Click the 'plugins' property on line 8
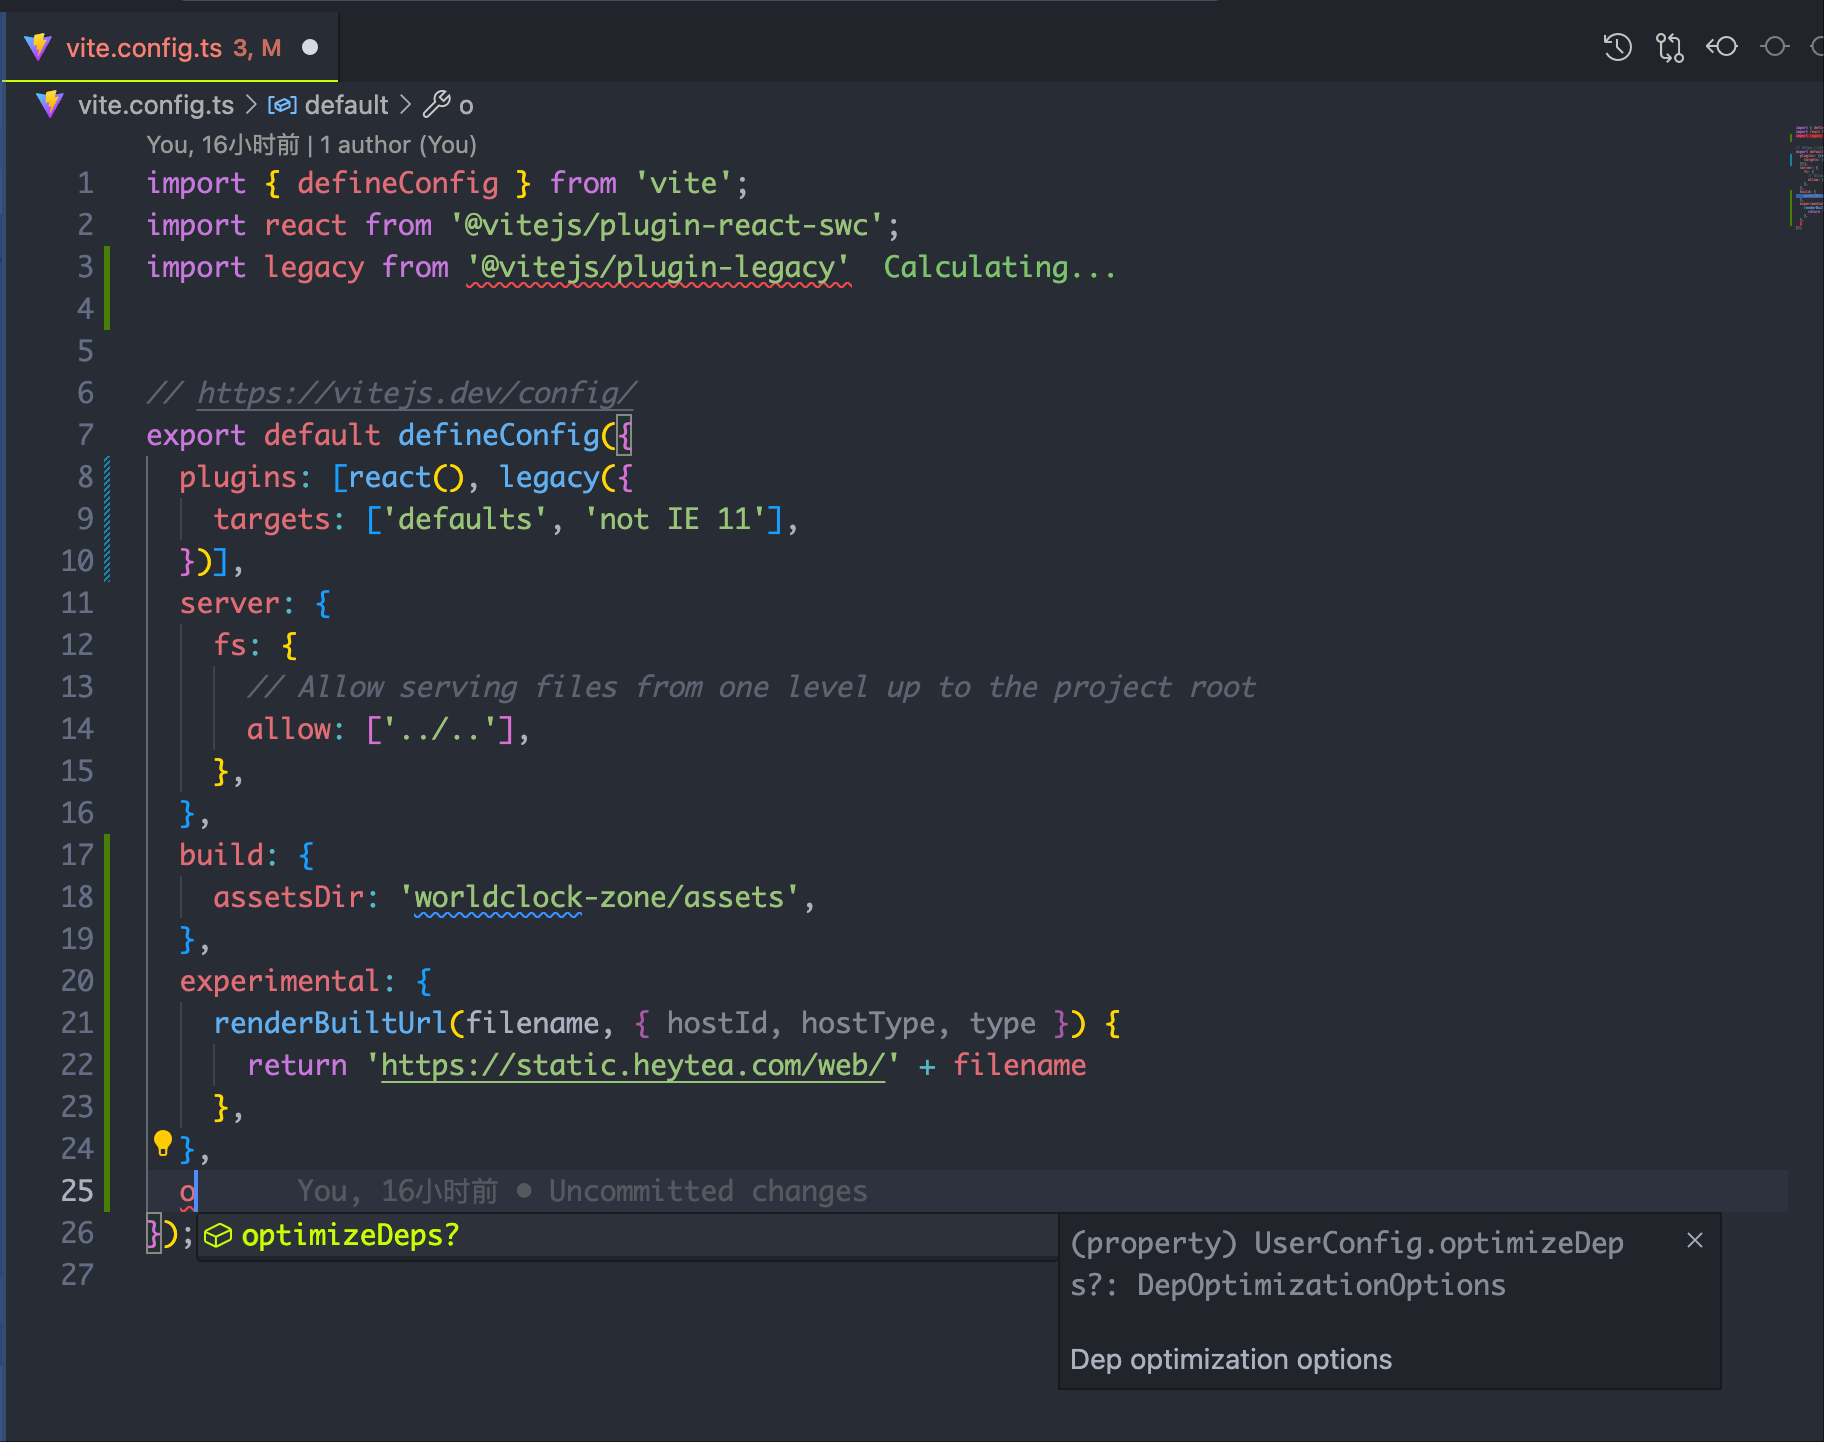The width and height of the screenshot is (1824, 1442). coord(238,477)
